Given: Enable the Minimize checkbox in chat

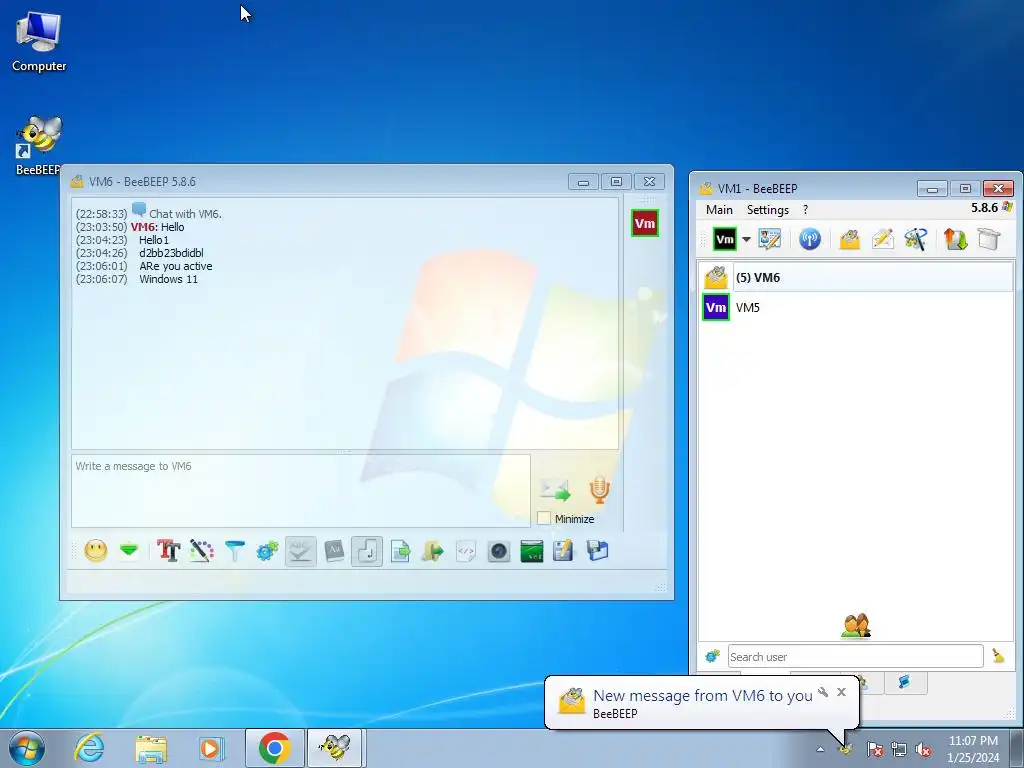Looking at the screenshot, I should (x=543, y=519).
